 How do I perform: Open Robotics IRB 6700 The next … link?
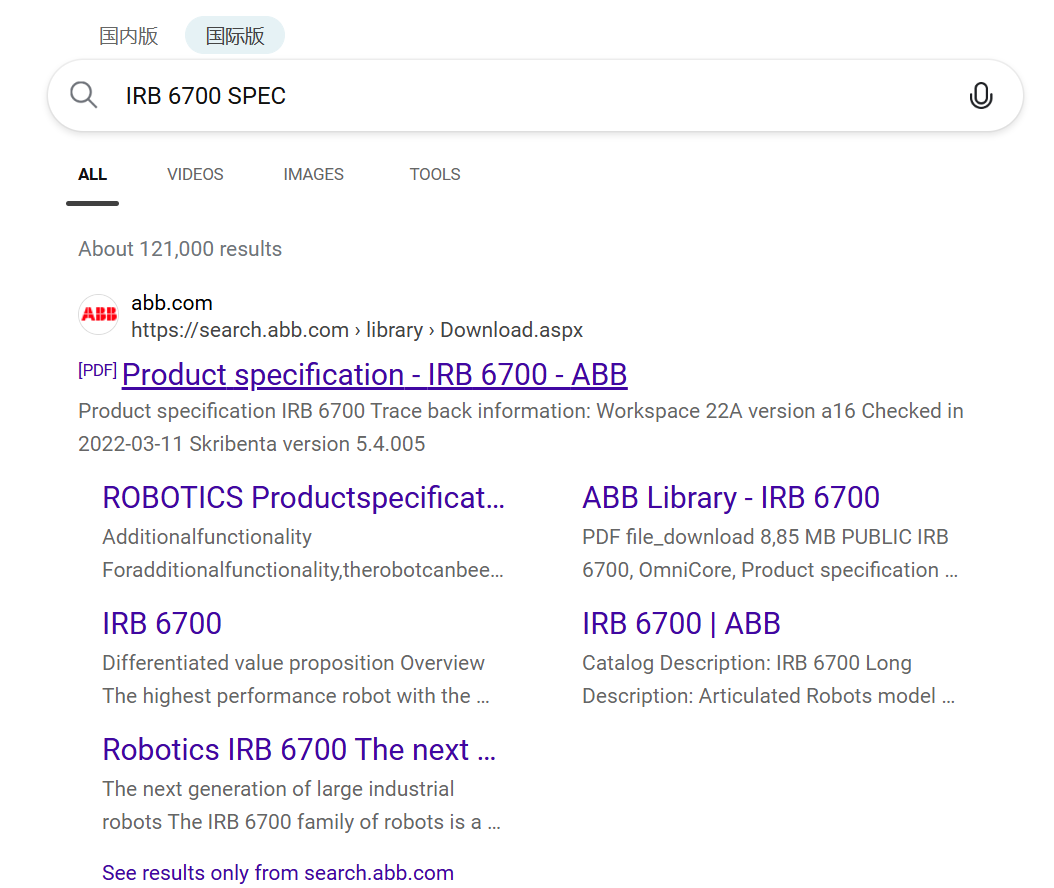pos(299,750)
